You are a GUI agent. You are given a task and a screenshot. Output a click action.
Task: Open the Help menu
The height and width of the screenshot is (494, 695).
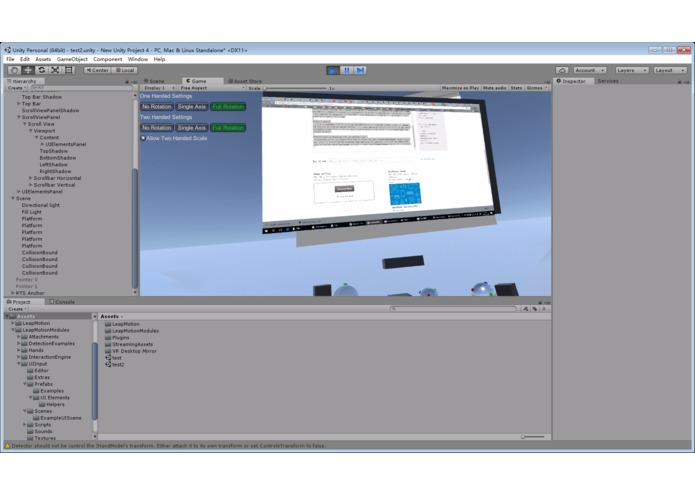(x=159, y=59)
